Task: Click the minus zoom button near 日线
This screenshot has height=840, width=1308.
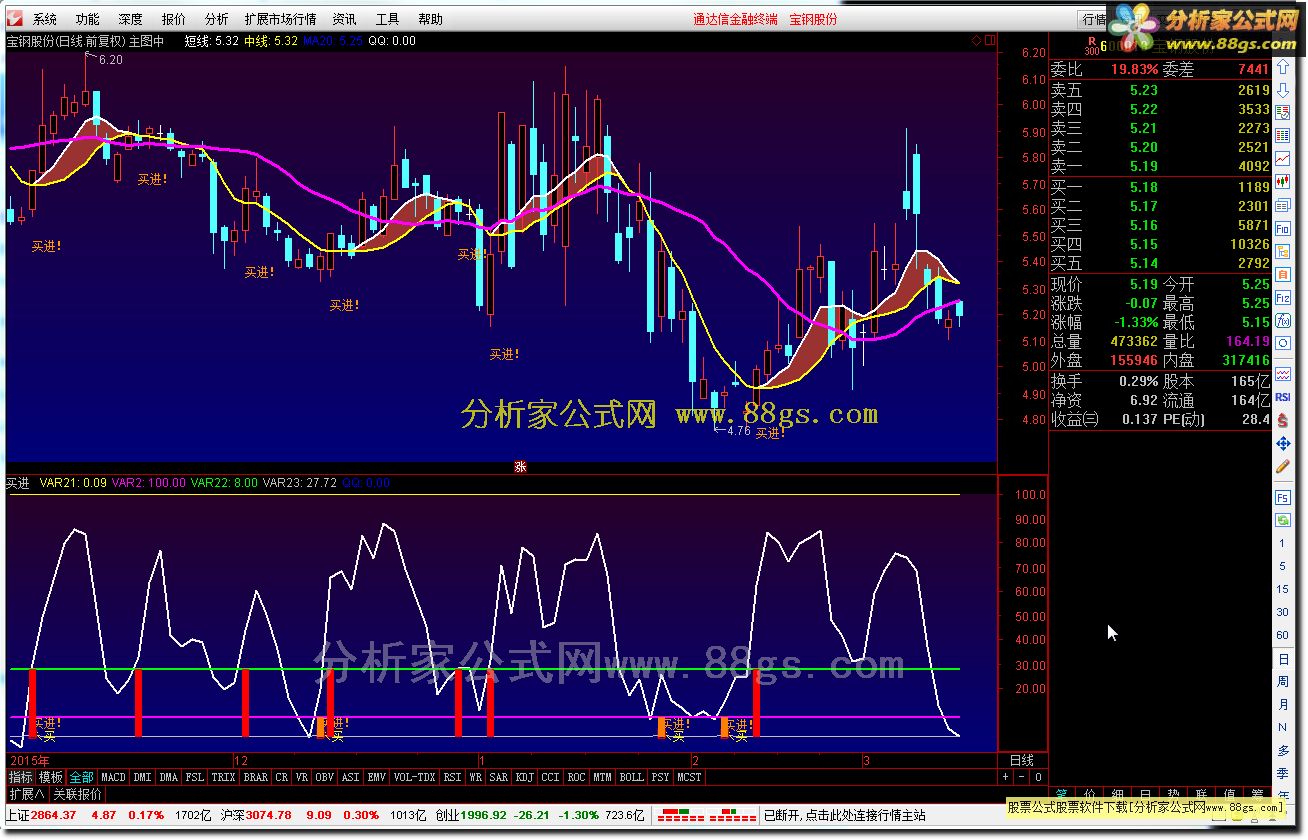Action: [x=1022, y=777]
